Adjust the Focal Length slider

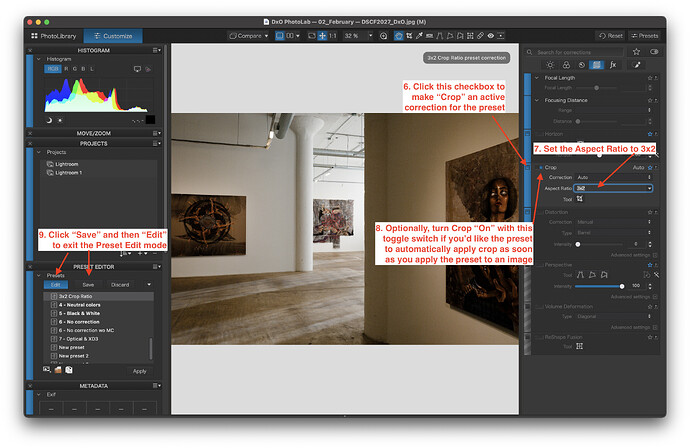tap(596, 88)
